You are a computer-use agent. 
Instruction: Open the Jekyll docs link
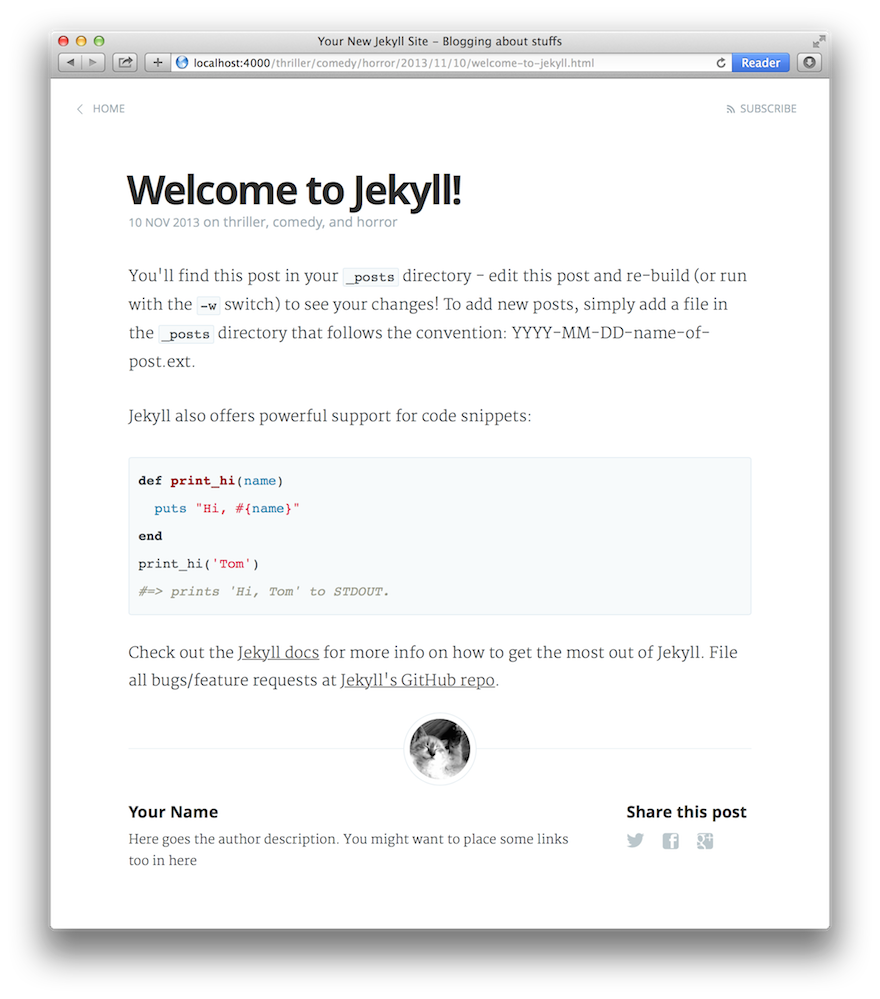point(278,652)
